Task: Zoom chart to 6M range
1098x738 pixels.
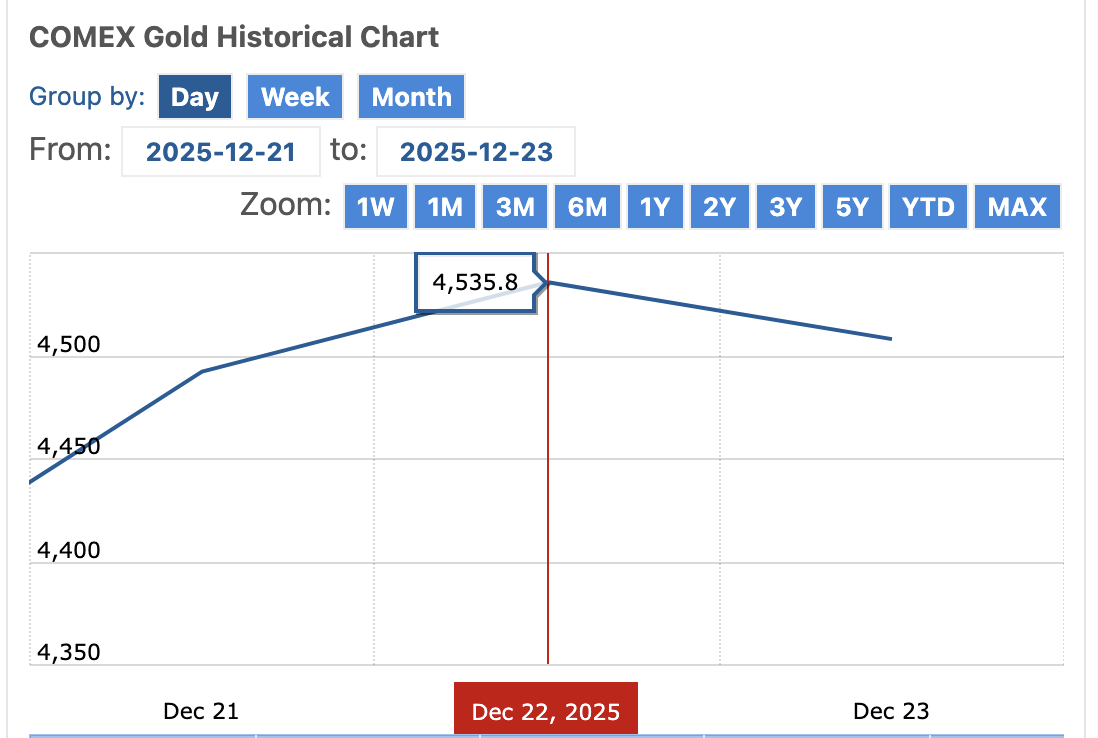Action: [587, 207]
